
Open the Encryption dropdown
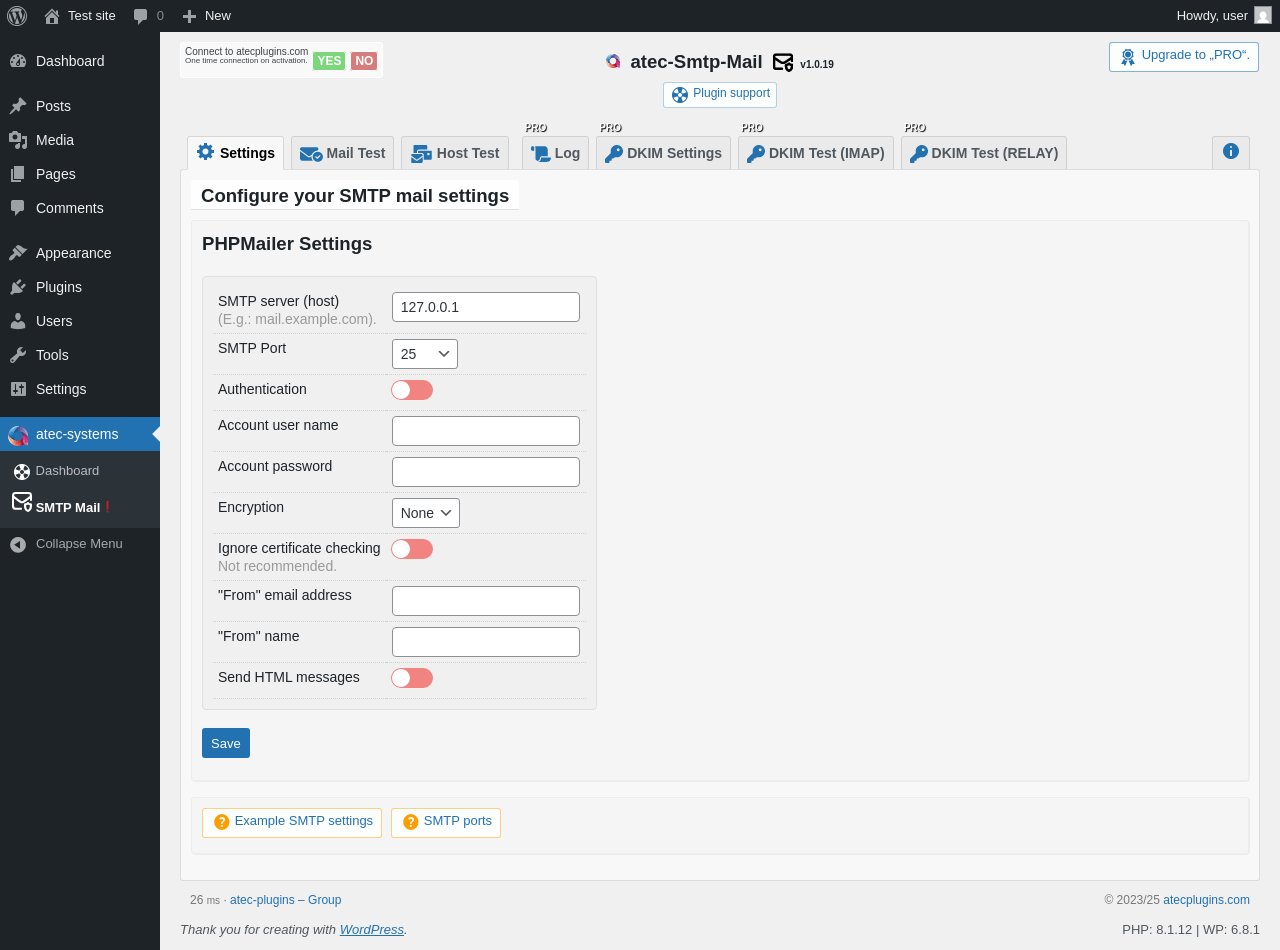[426, 513]
